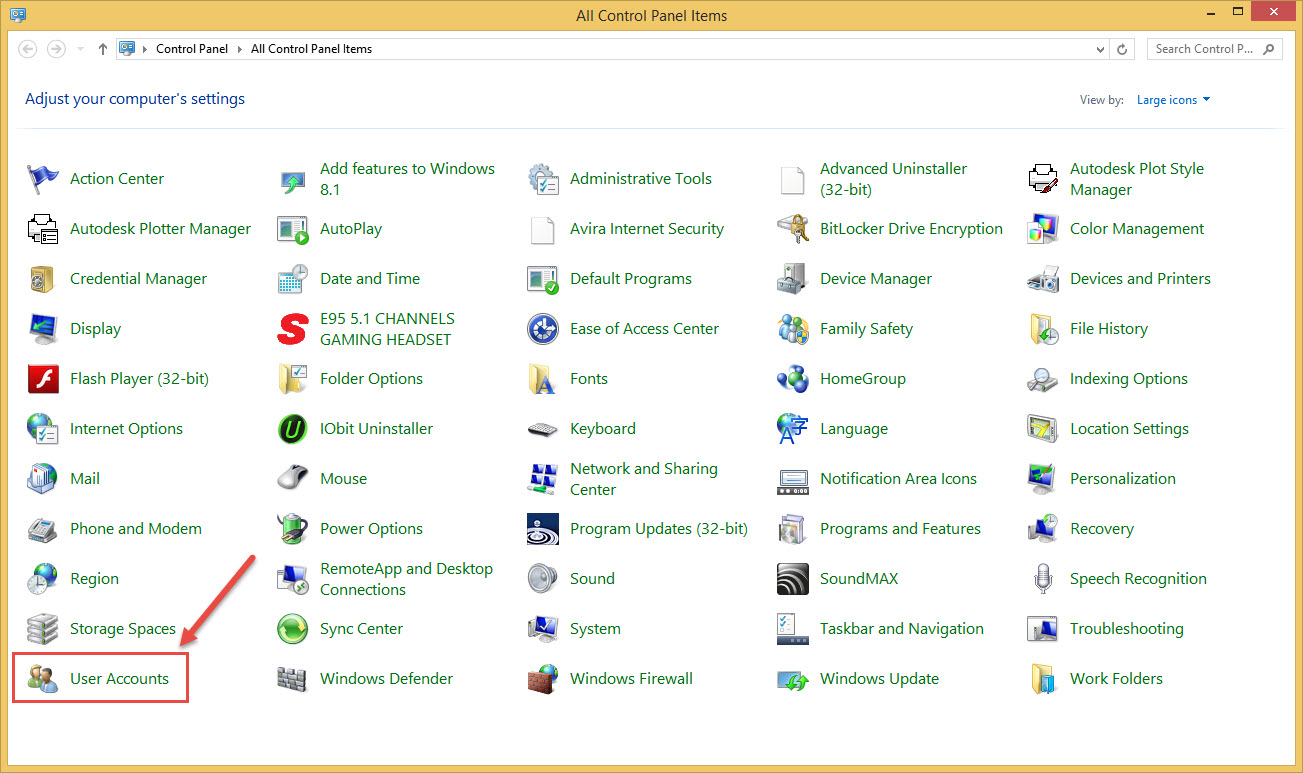Click the Windows Defender wall icon
The width and height of the screenshot is (1303, 773).
click(x=293, y=679)
